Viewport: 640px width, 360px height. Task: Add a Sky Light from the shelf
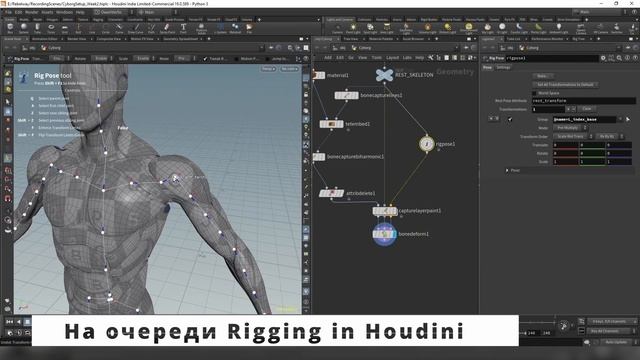[487, 28]
